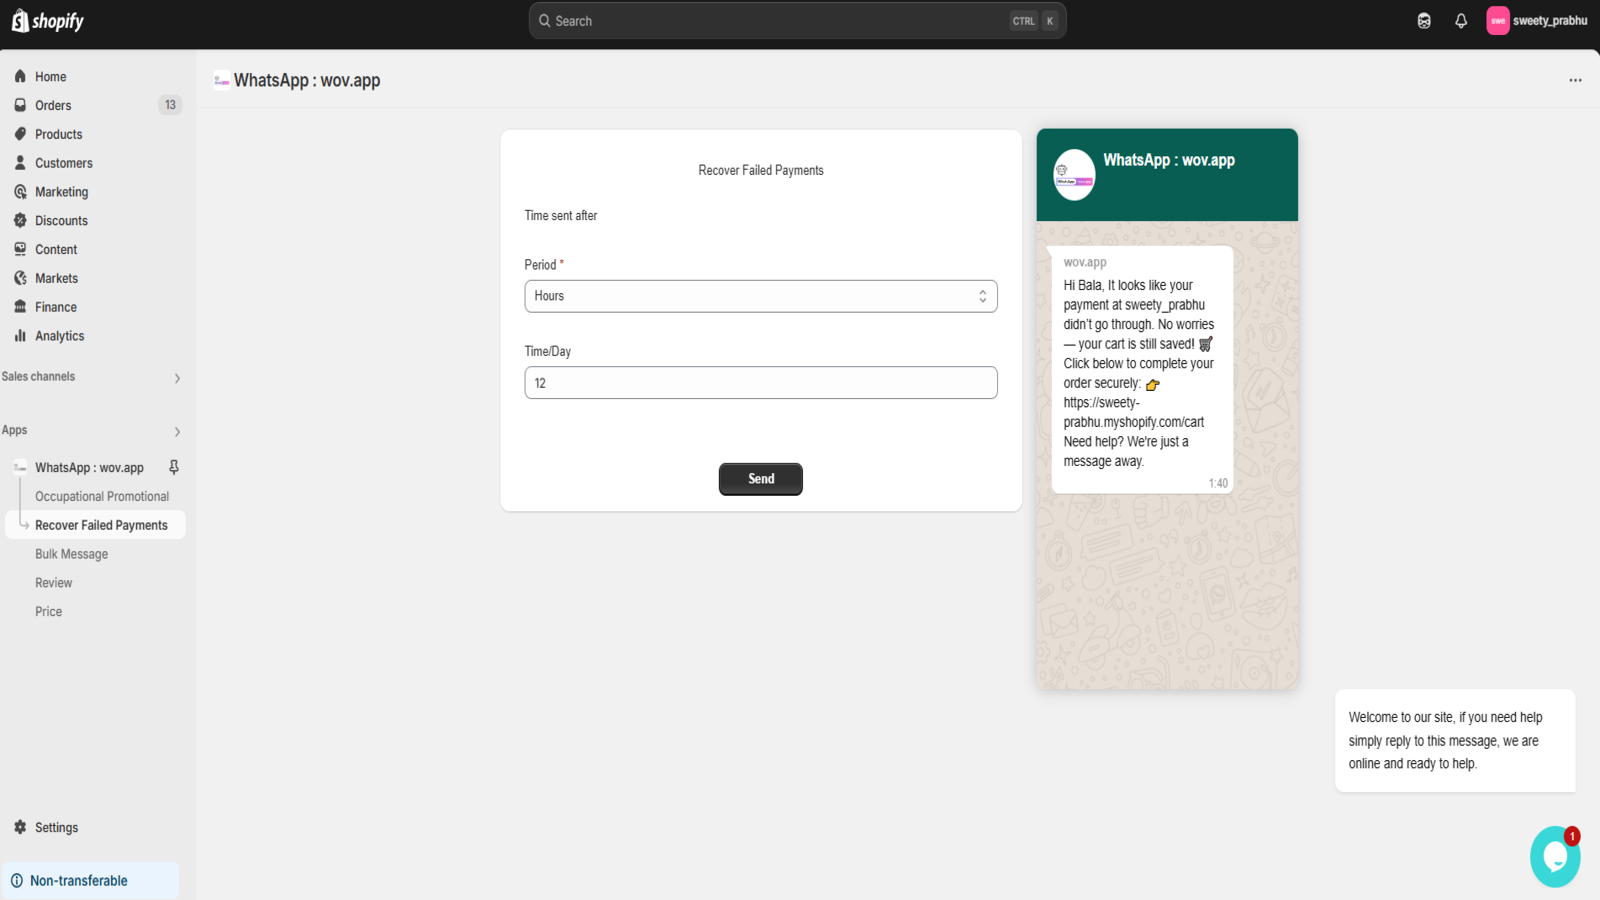
Task: Open the Sidekick assistant icon
Action: [1424, 21]
